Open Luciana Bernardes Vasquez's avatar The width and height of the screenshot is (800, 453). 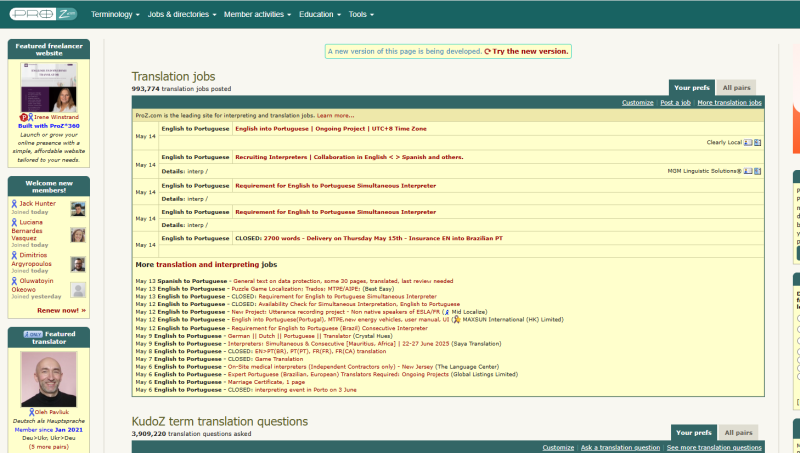[x=78, y=235]
